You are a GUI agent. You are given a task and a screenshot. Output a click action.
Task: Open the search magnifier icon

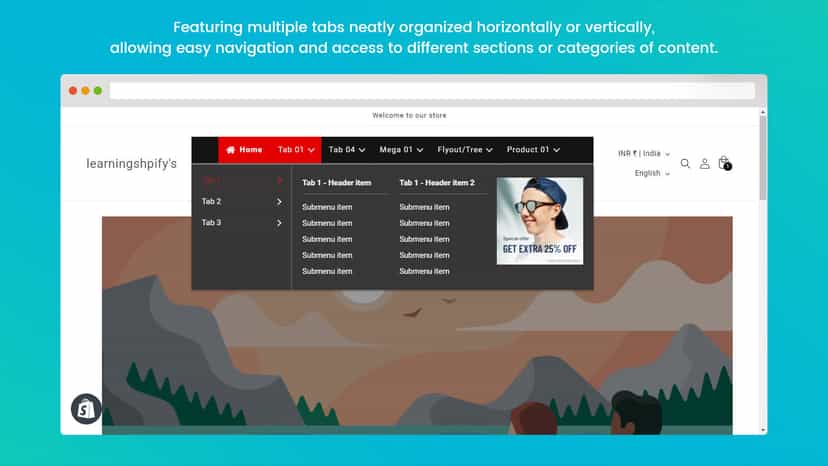(685, 163)
